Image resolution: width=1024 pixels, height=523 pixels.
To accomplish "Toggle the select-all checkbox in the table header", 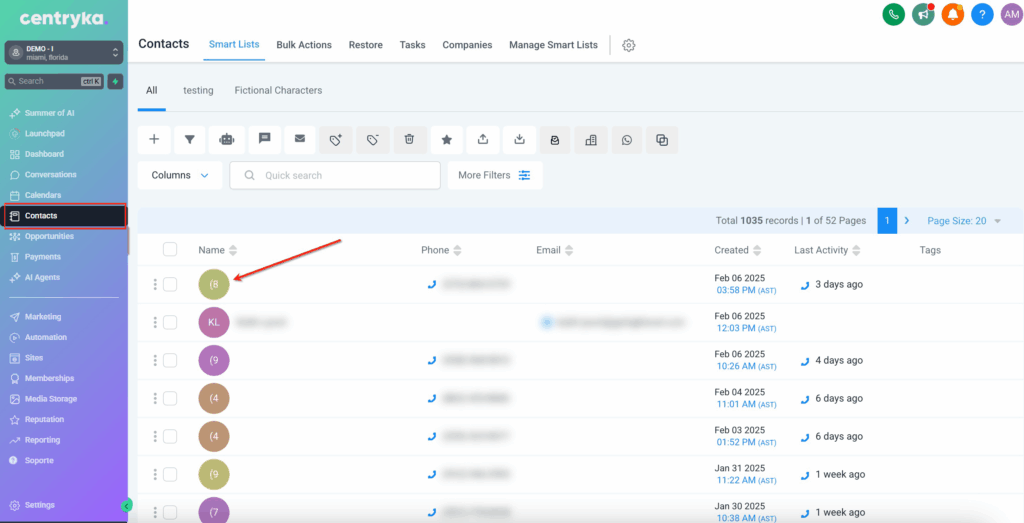I will tap(170, 250).
